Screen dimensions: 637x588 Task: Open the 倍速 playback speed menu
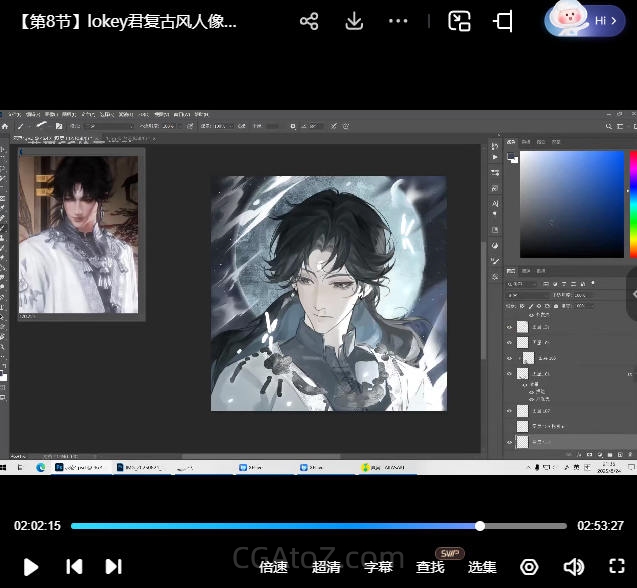click(x=274, y=567)
